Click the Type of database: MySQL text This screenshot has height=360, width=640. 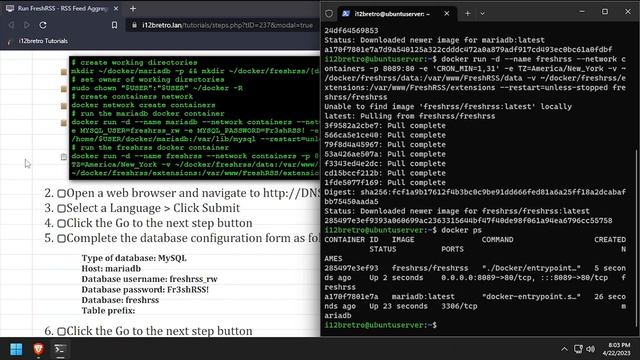[134, 258]
